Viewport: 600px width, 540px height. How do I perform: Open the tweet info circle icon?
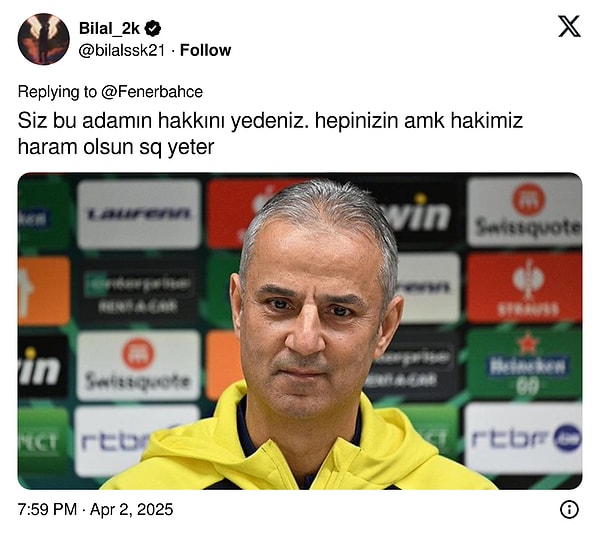569,509
